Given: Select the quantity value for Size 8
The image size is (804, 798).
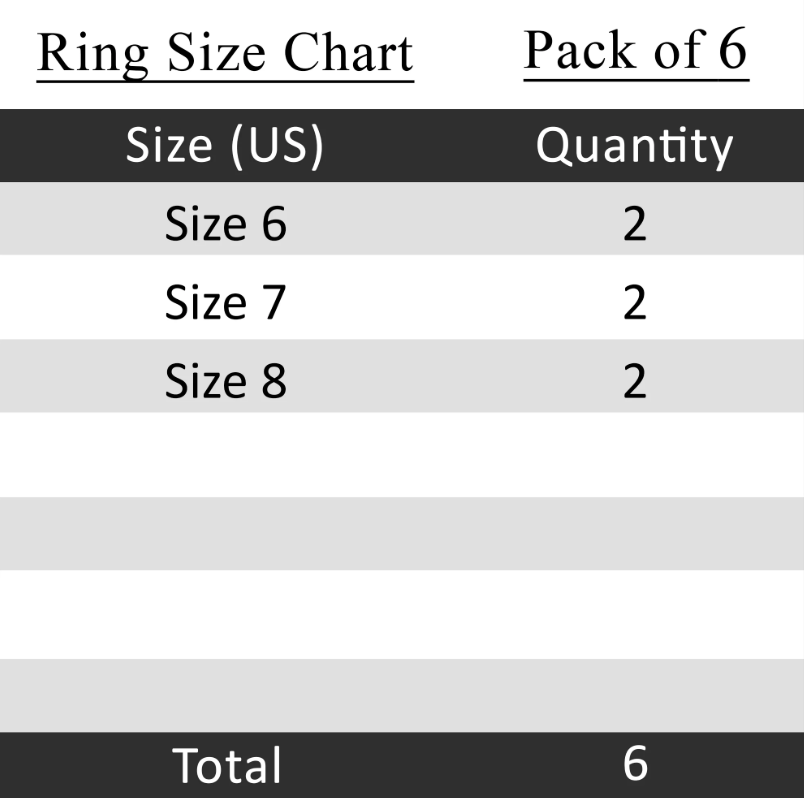Looking at the screenshot, I should [634, 380].
